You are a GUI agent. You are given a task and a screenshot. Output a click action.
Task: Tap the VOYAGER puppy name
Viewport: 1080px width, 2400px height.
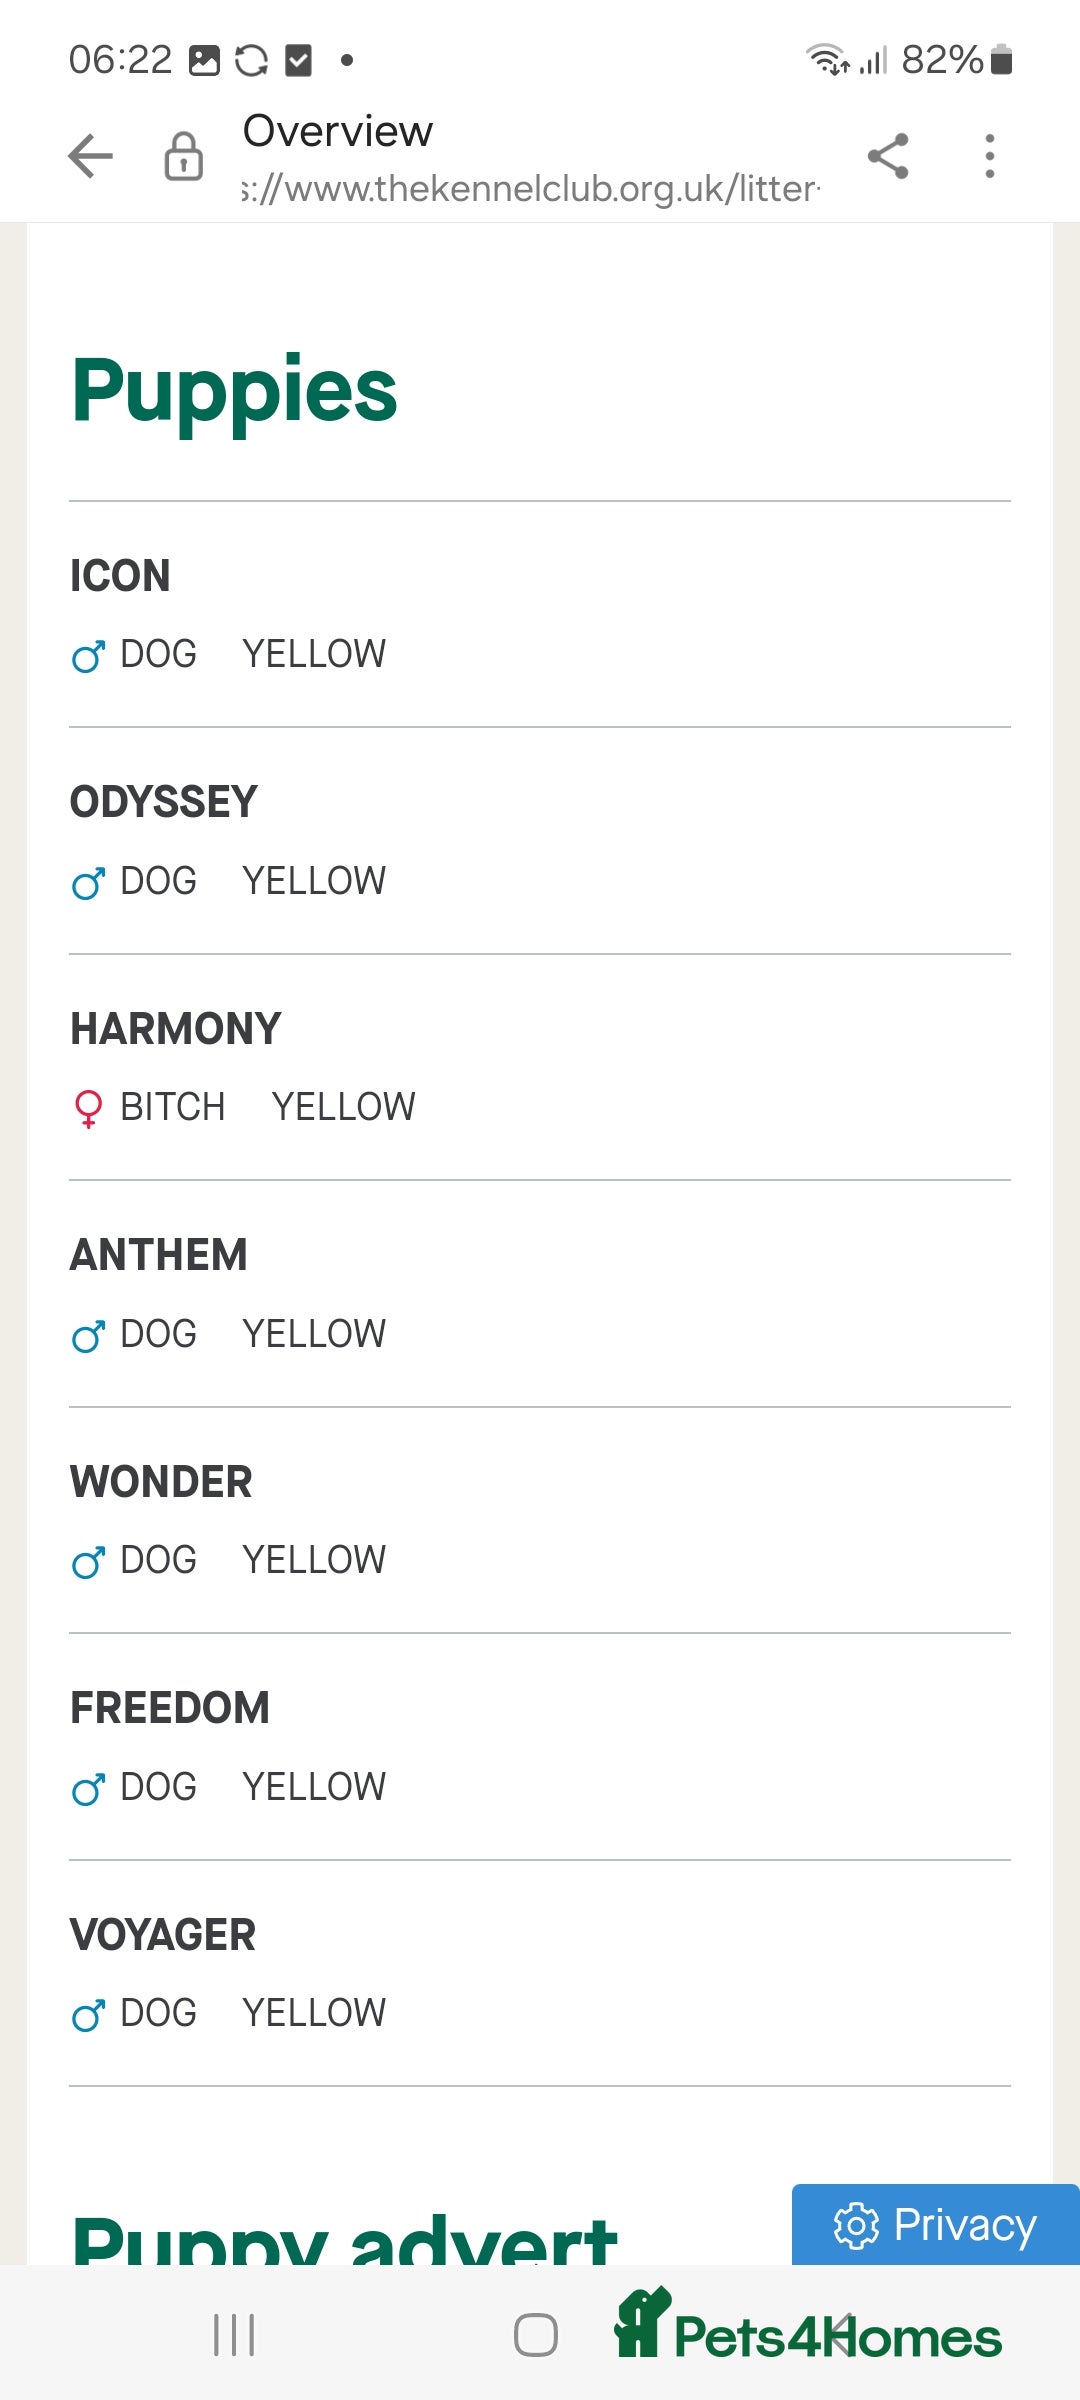pos(163,1935)
